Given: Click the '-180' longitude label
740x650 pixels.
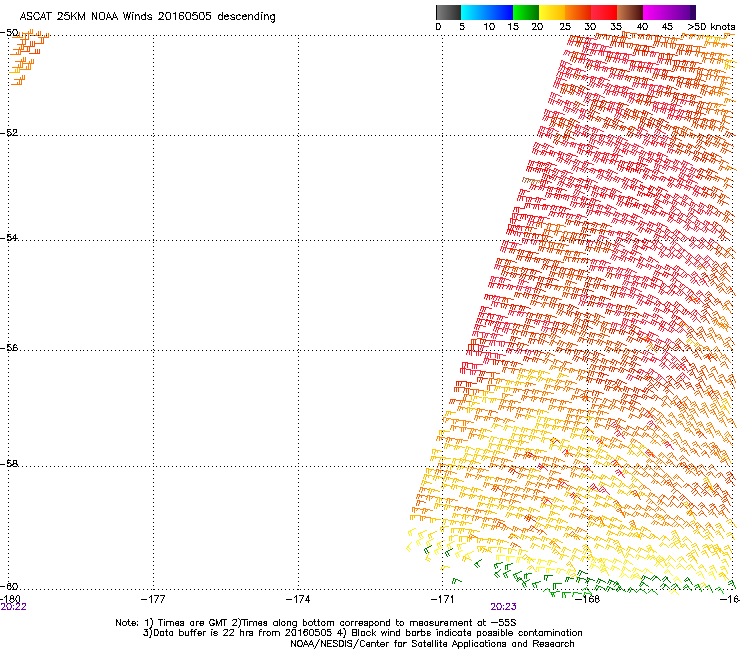Looking at the screenshot, I should (10, 599).
